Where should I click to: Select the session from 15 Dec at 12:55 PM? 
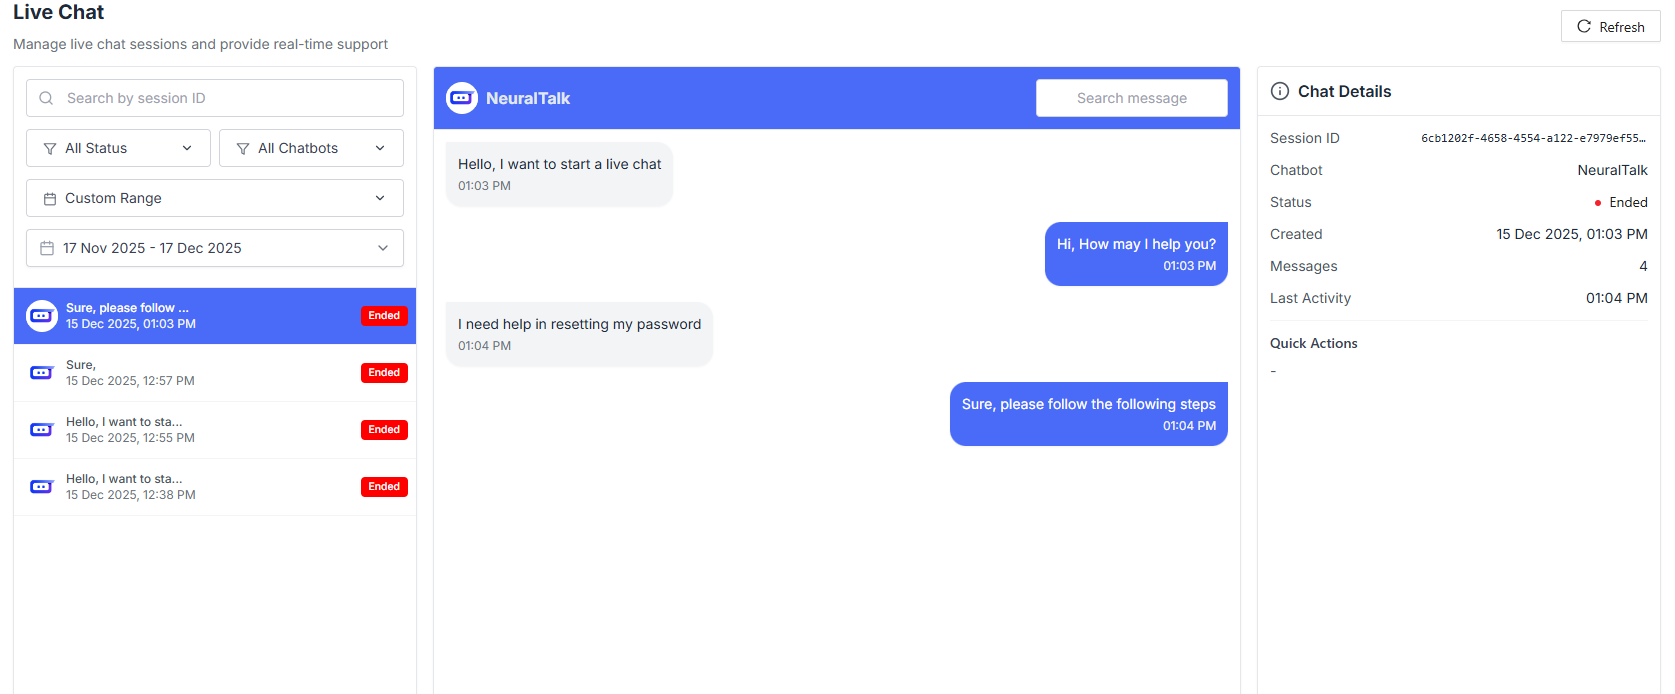[200, 430]
